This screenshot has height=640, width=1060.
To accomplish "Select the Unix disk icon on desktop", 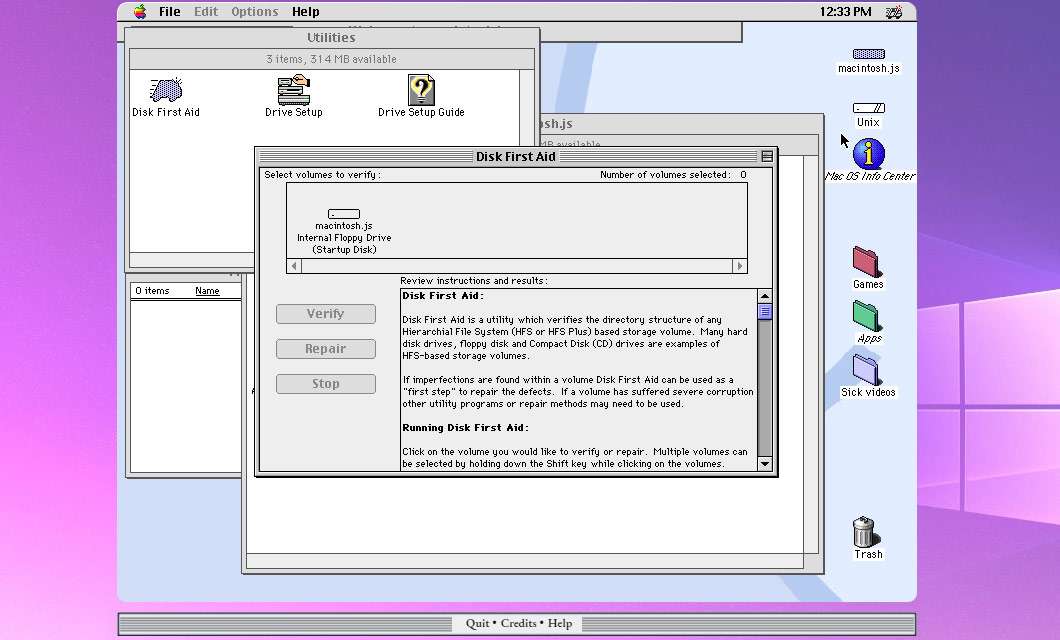I will (x=868, y=108).
